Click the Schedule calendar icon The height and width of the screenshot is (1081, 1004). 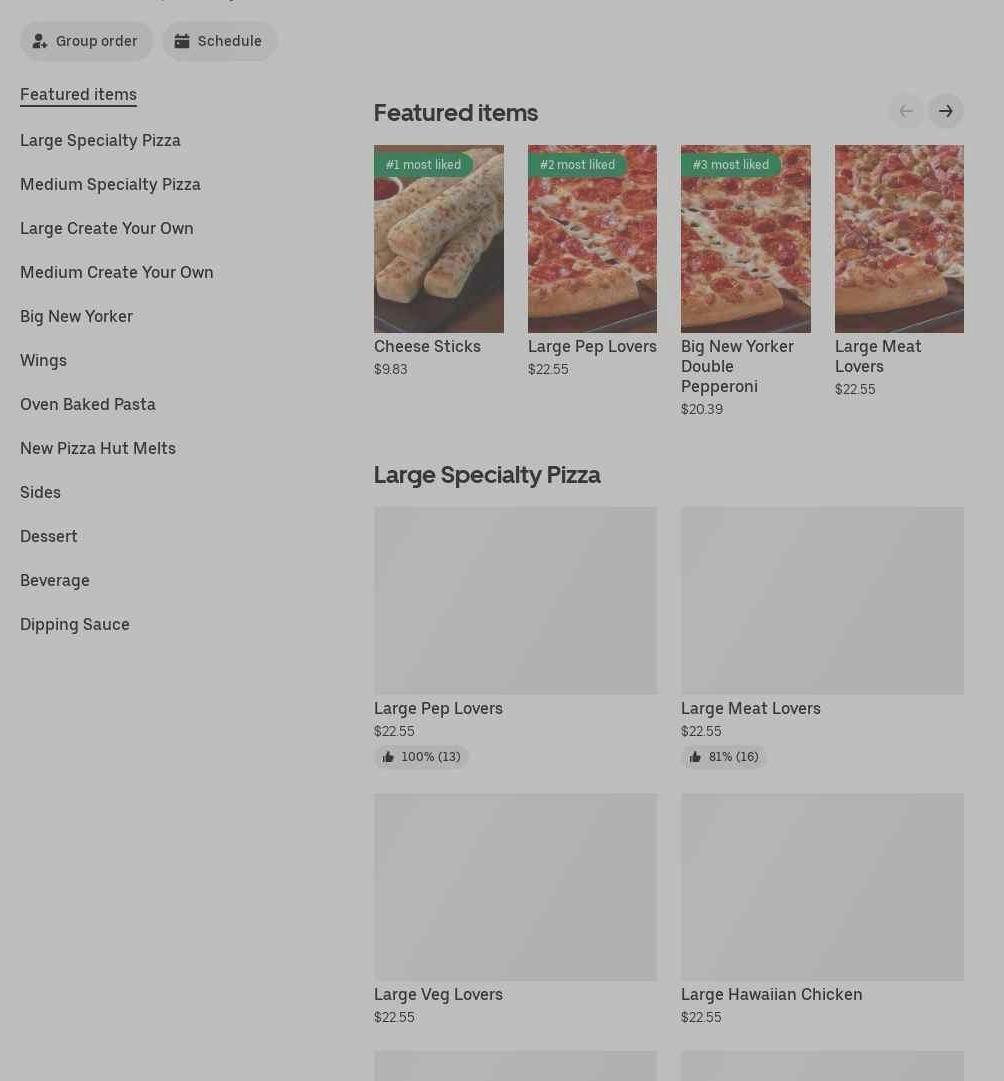(x=182, y=41)
